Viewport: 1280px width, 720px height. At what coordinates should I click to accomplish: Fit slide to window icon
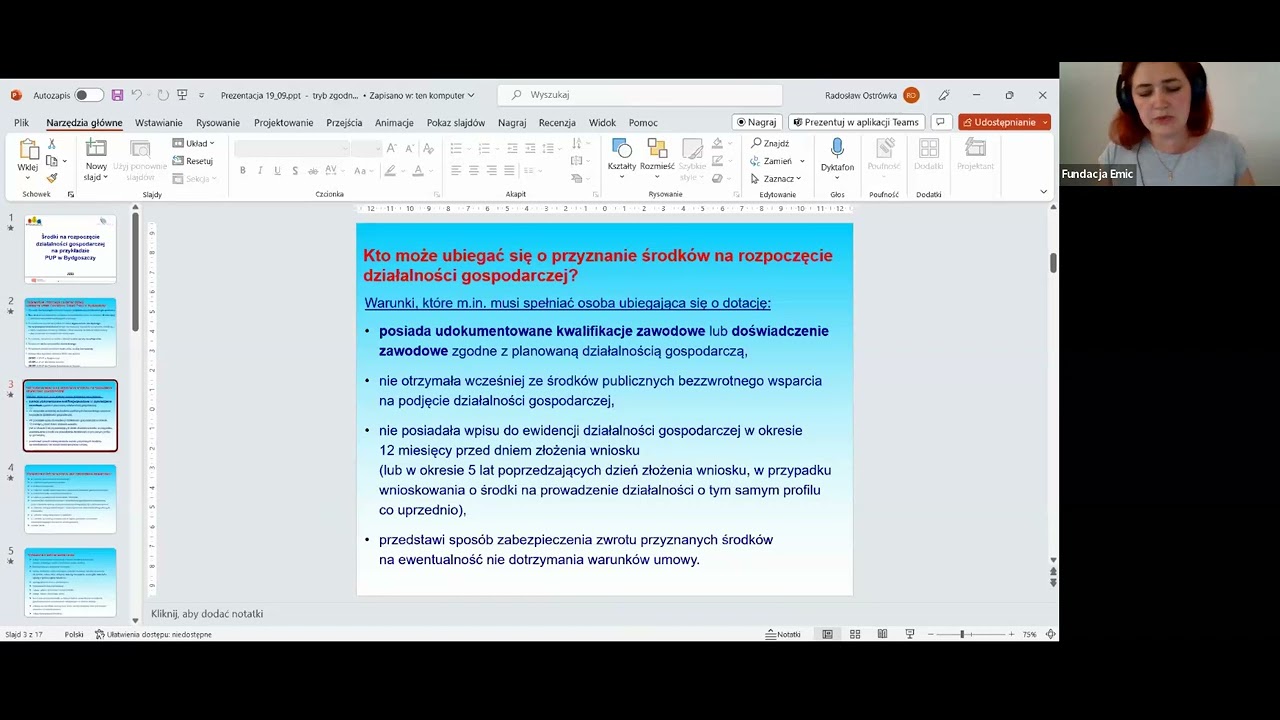point(1050,634)
